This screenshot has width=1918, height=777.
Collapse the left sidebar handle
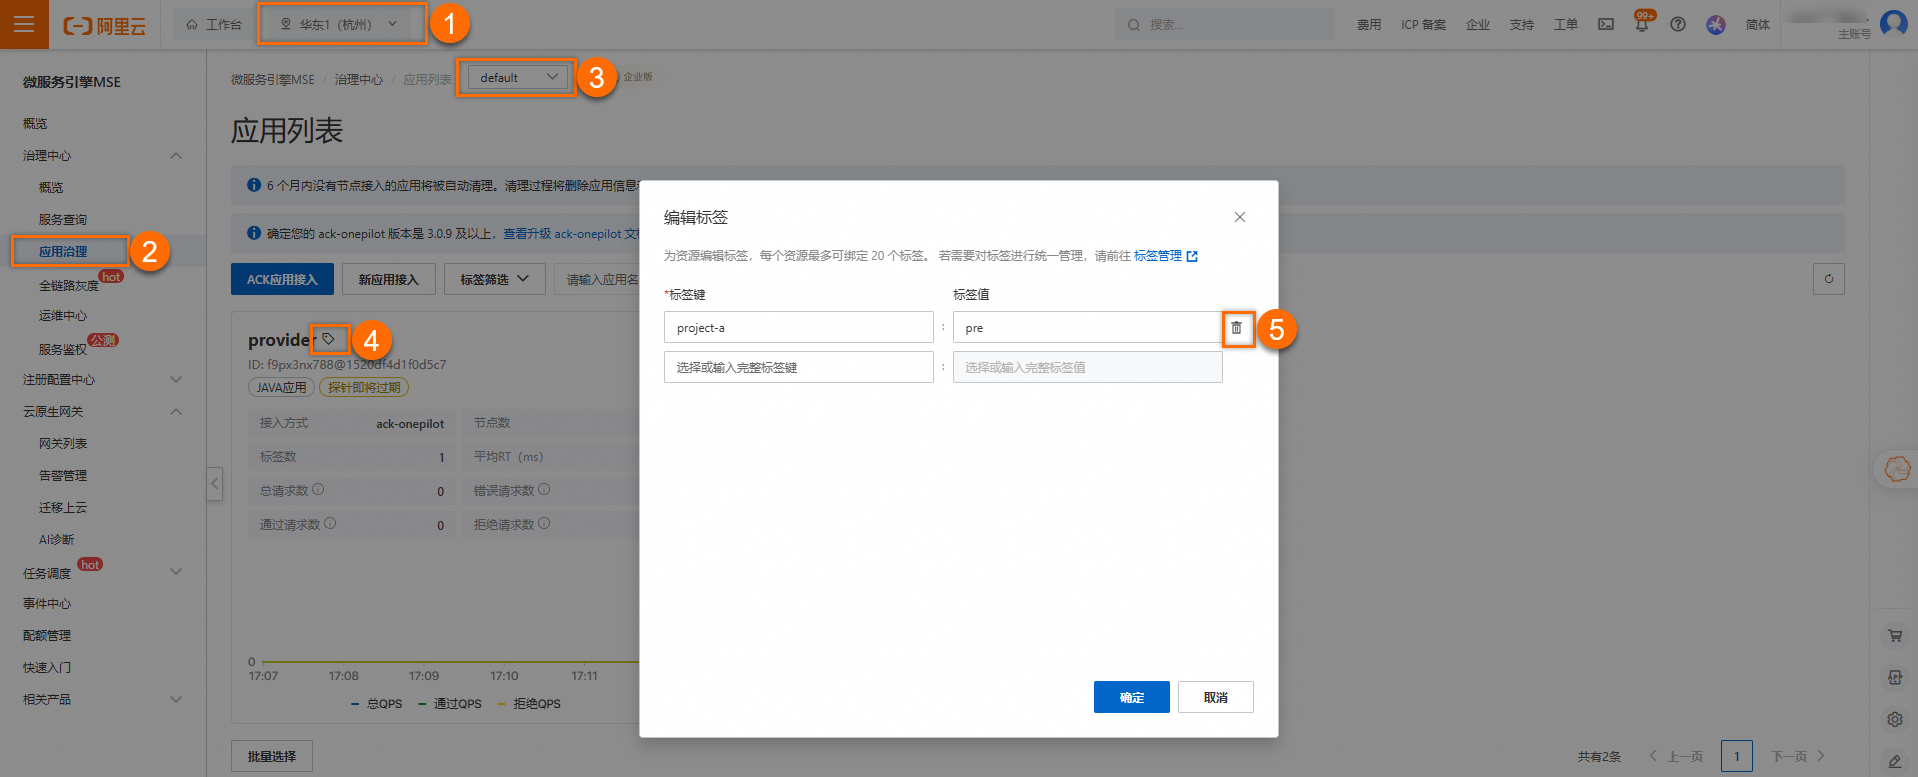(214, 484)
